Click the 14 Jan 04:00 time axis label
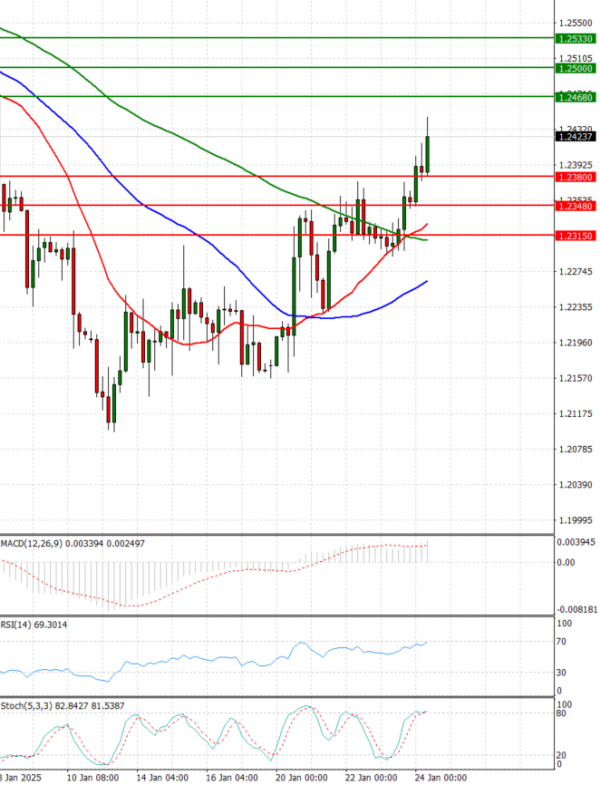Image resolution: width=600 pixels, height=785 pixels. [163, 776]
